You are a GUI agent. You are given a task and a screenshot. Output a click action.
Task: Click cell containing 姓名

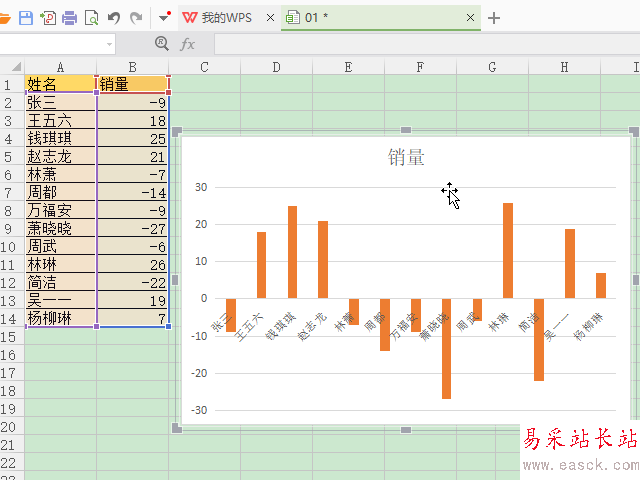pos(60,84)
